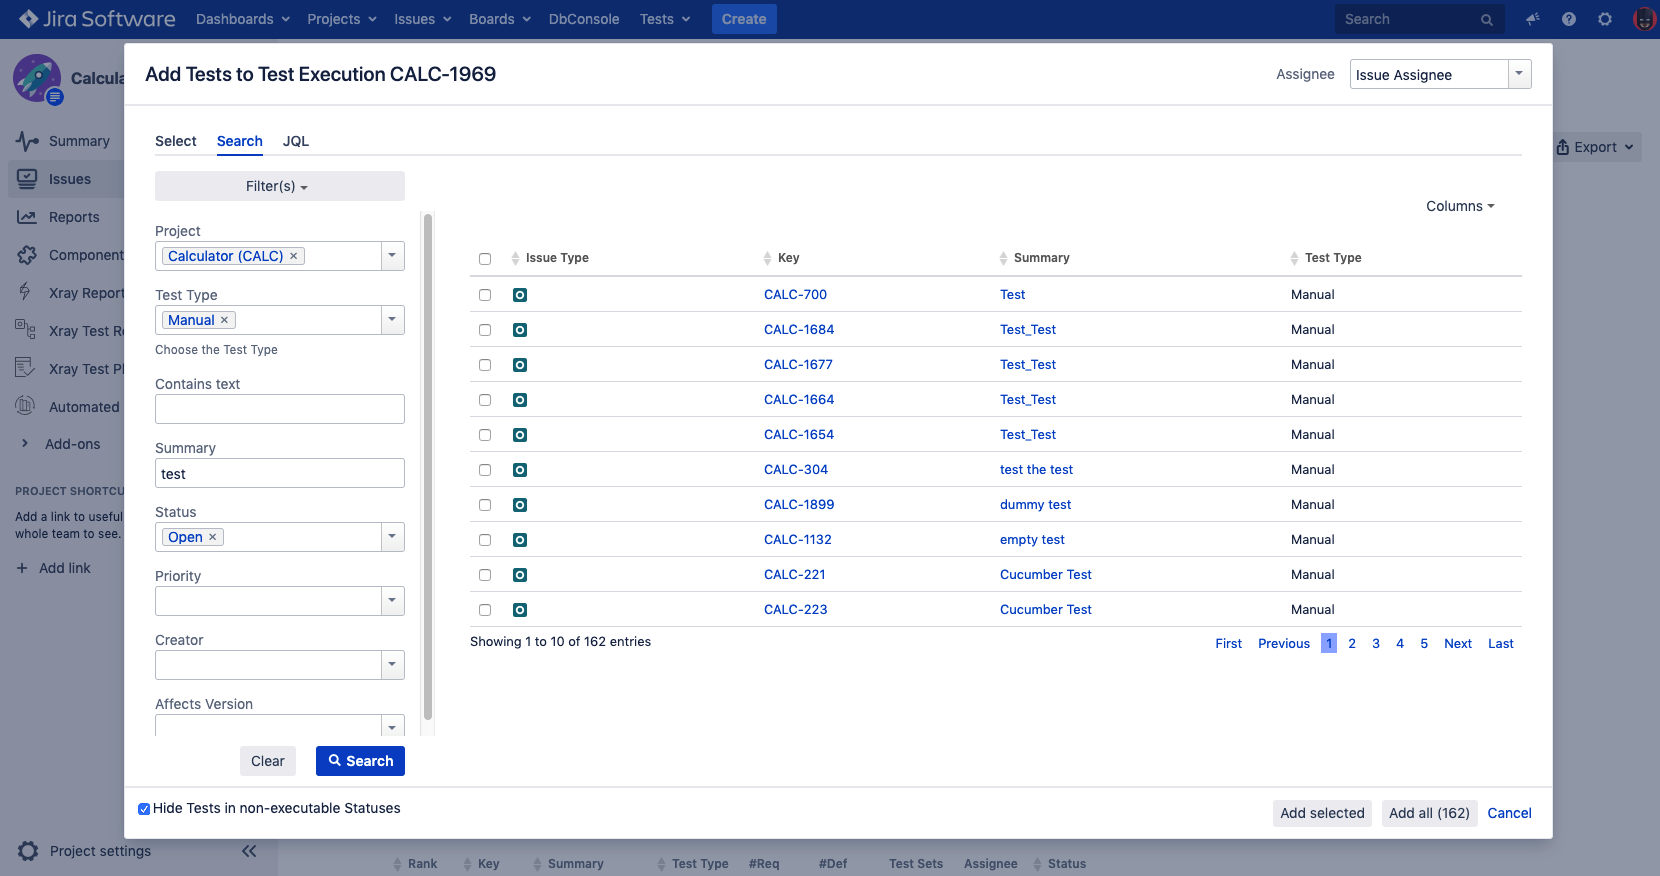Click the Xray Reports lightning icon
Image resolution: width=1660 pixels, height=876 pixels.
[x=25, y=292]
